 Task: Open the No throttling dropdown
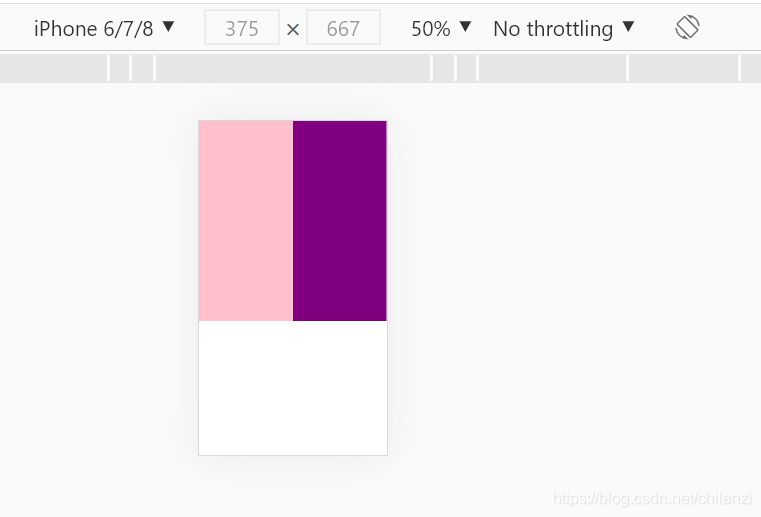pos(563,28)
